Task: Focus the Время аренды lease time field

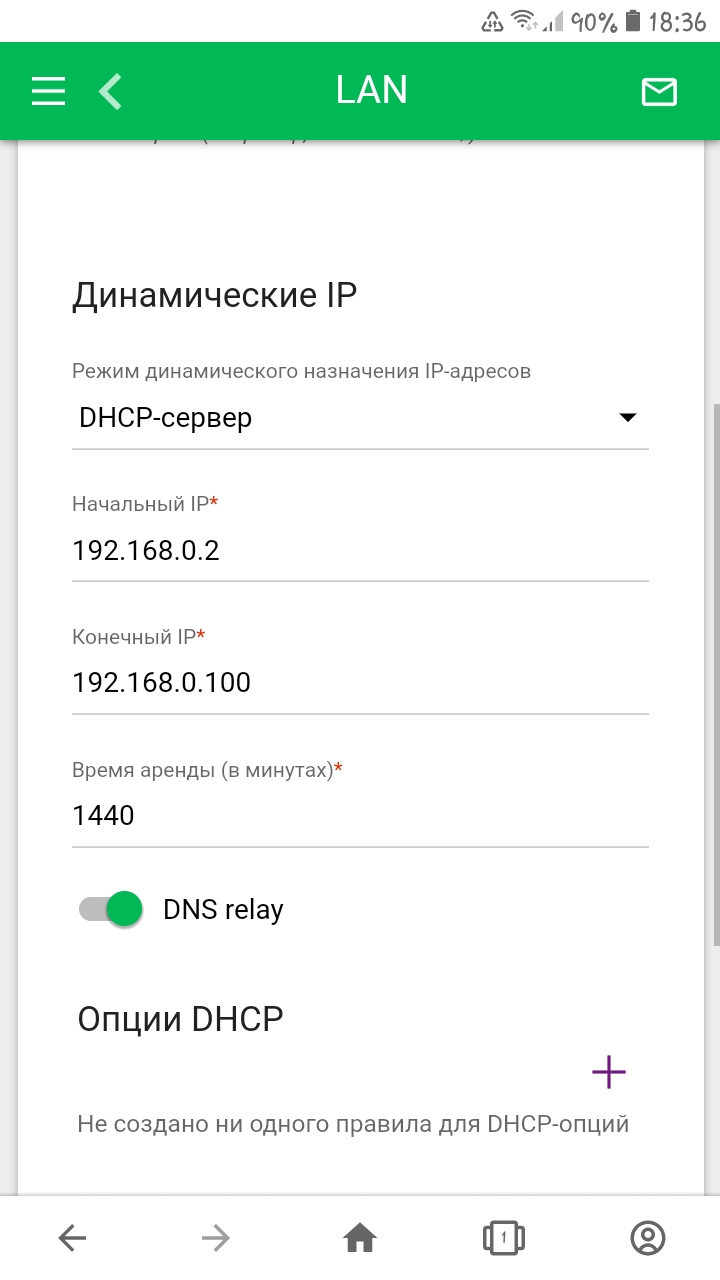Action: click(360, 816)
